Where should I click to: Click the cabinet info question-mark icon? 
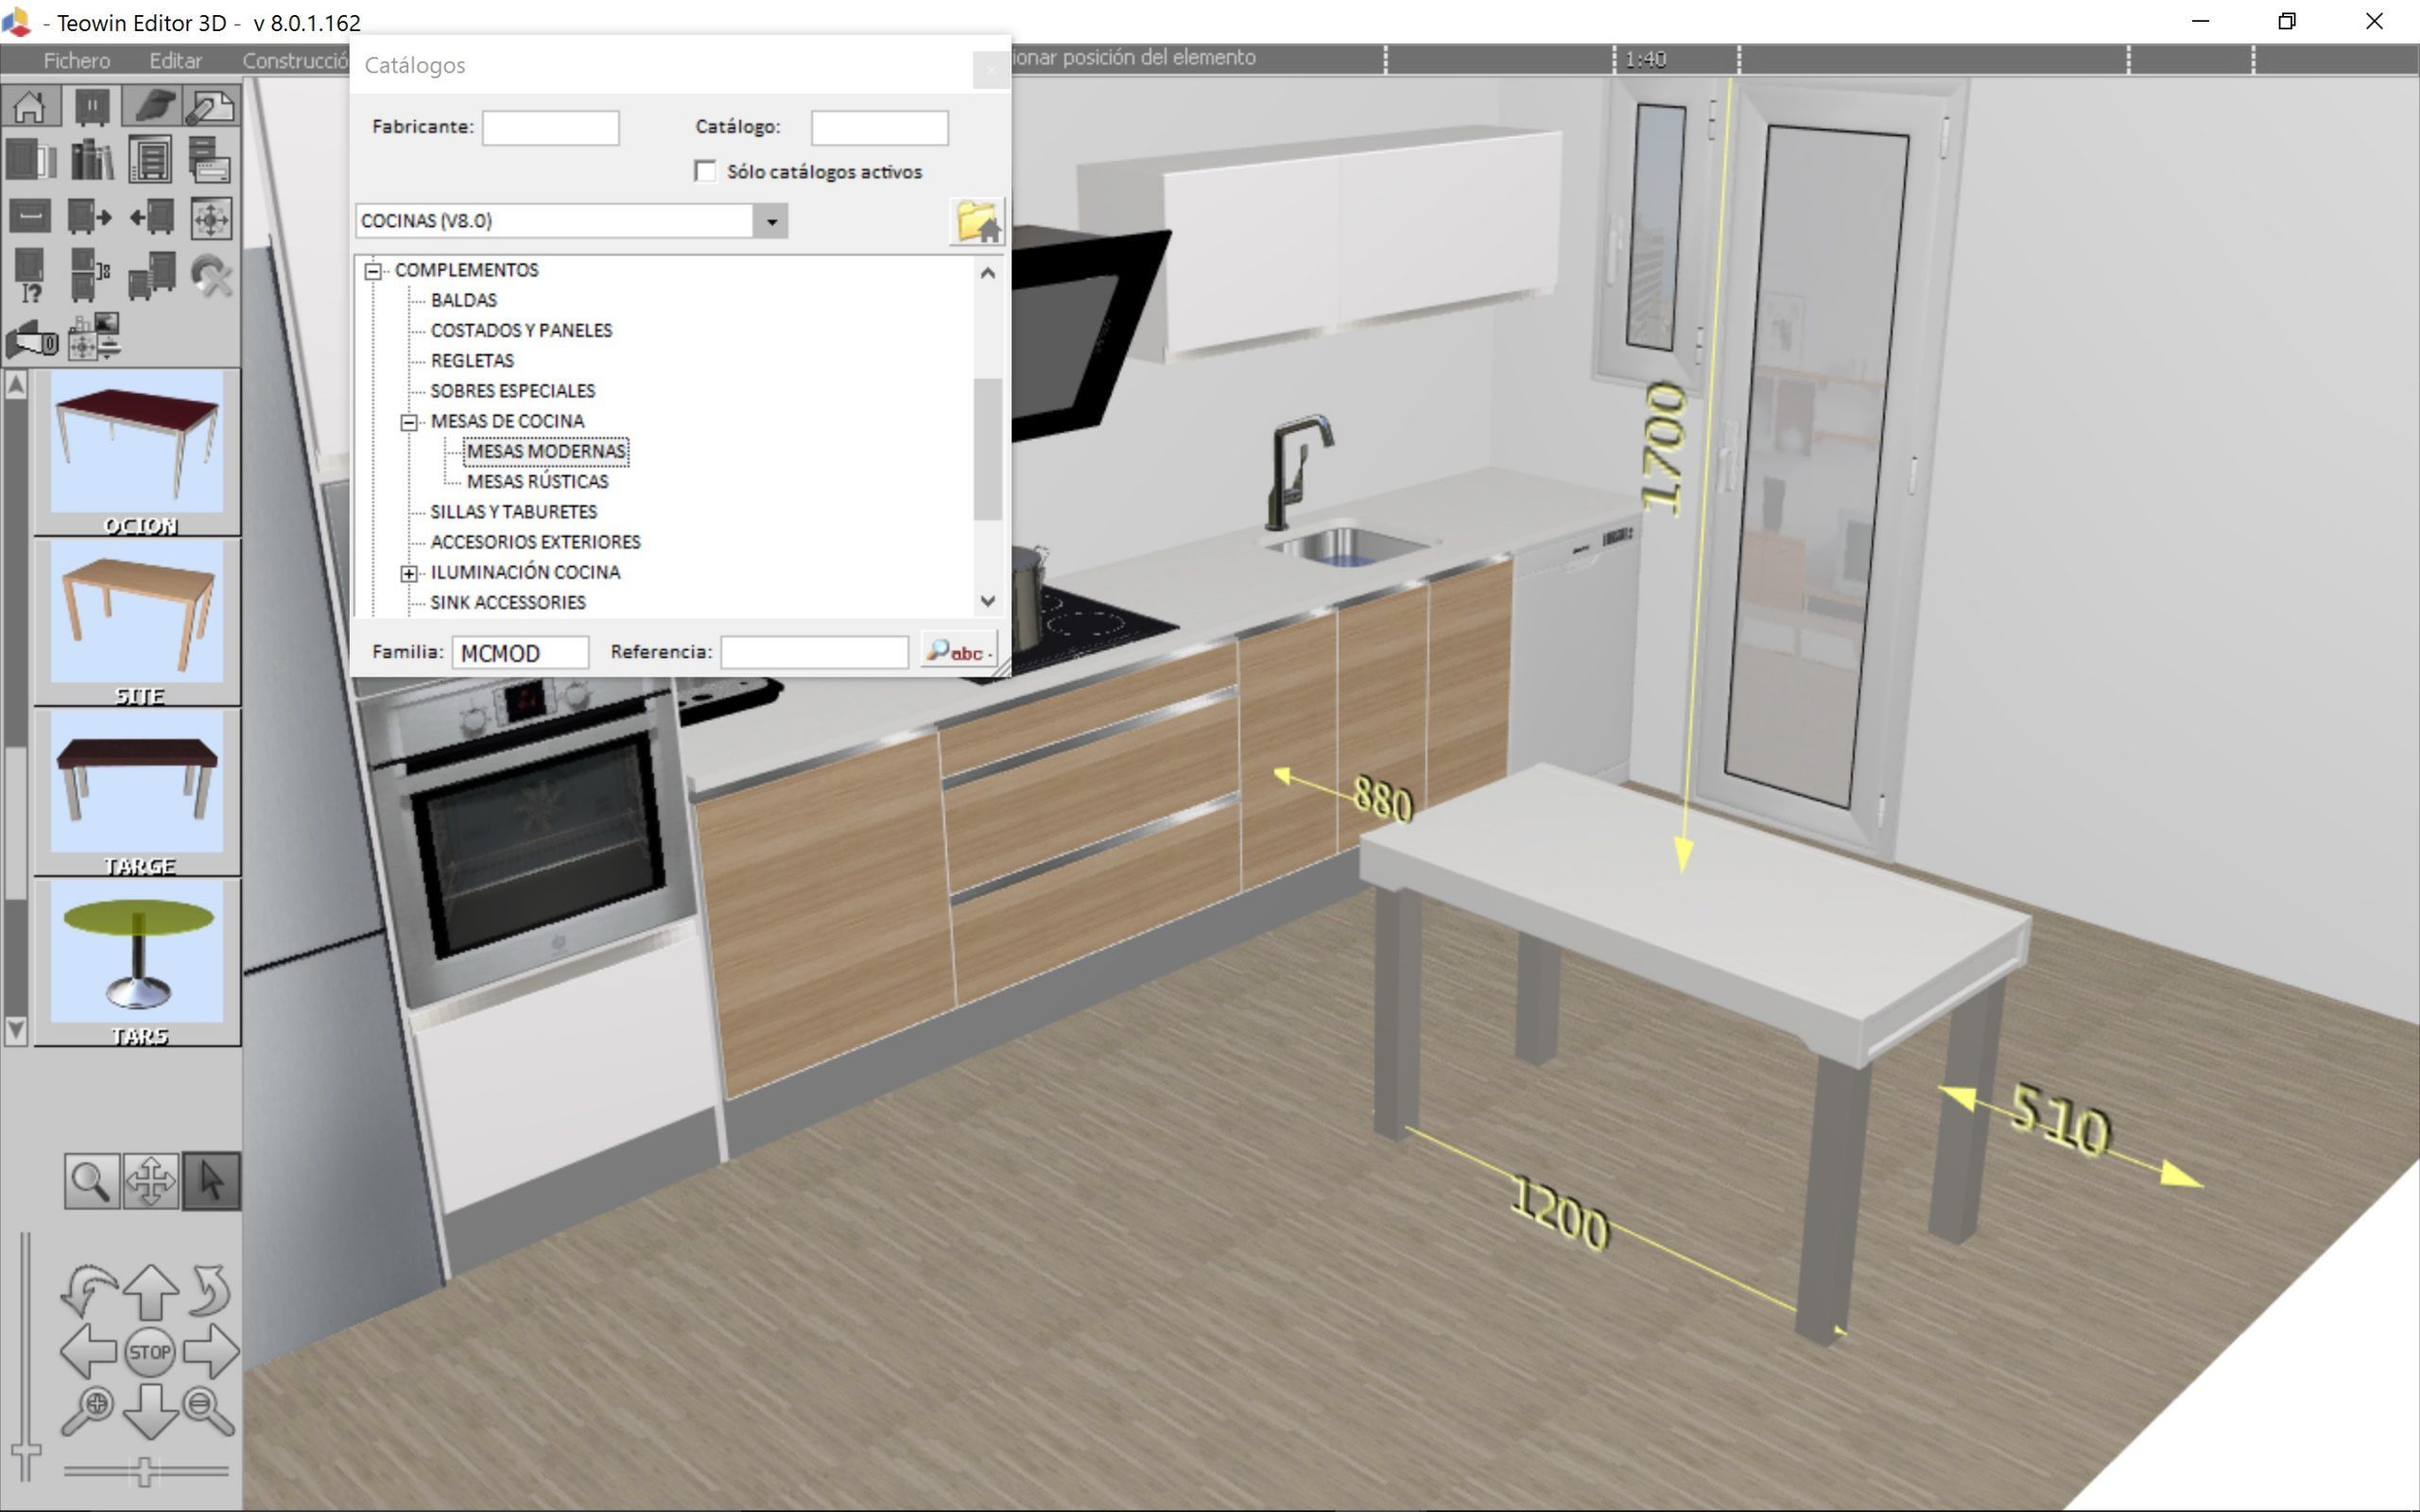pyautogui.click(x=31, y=275)
